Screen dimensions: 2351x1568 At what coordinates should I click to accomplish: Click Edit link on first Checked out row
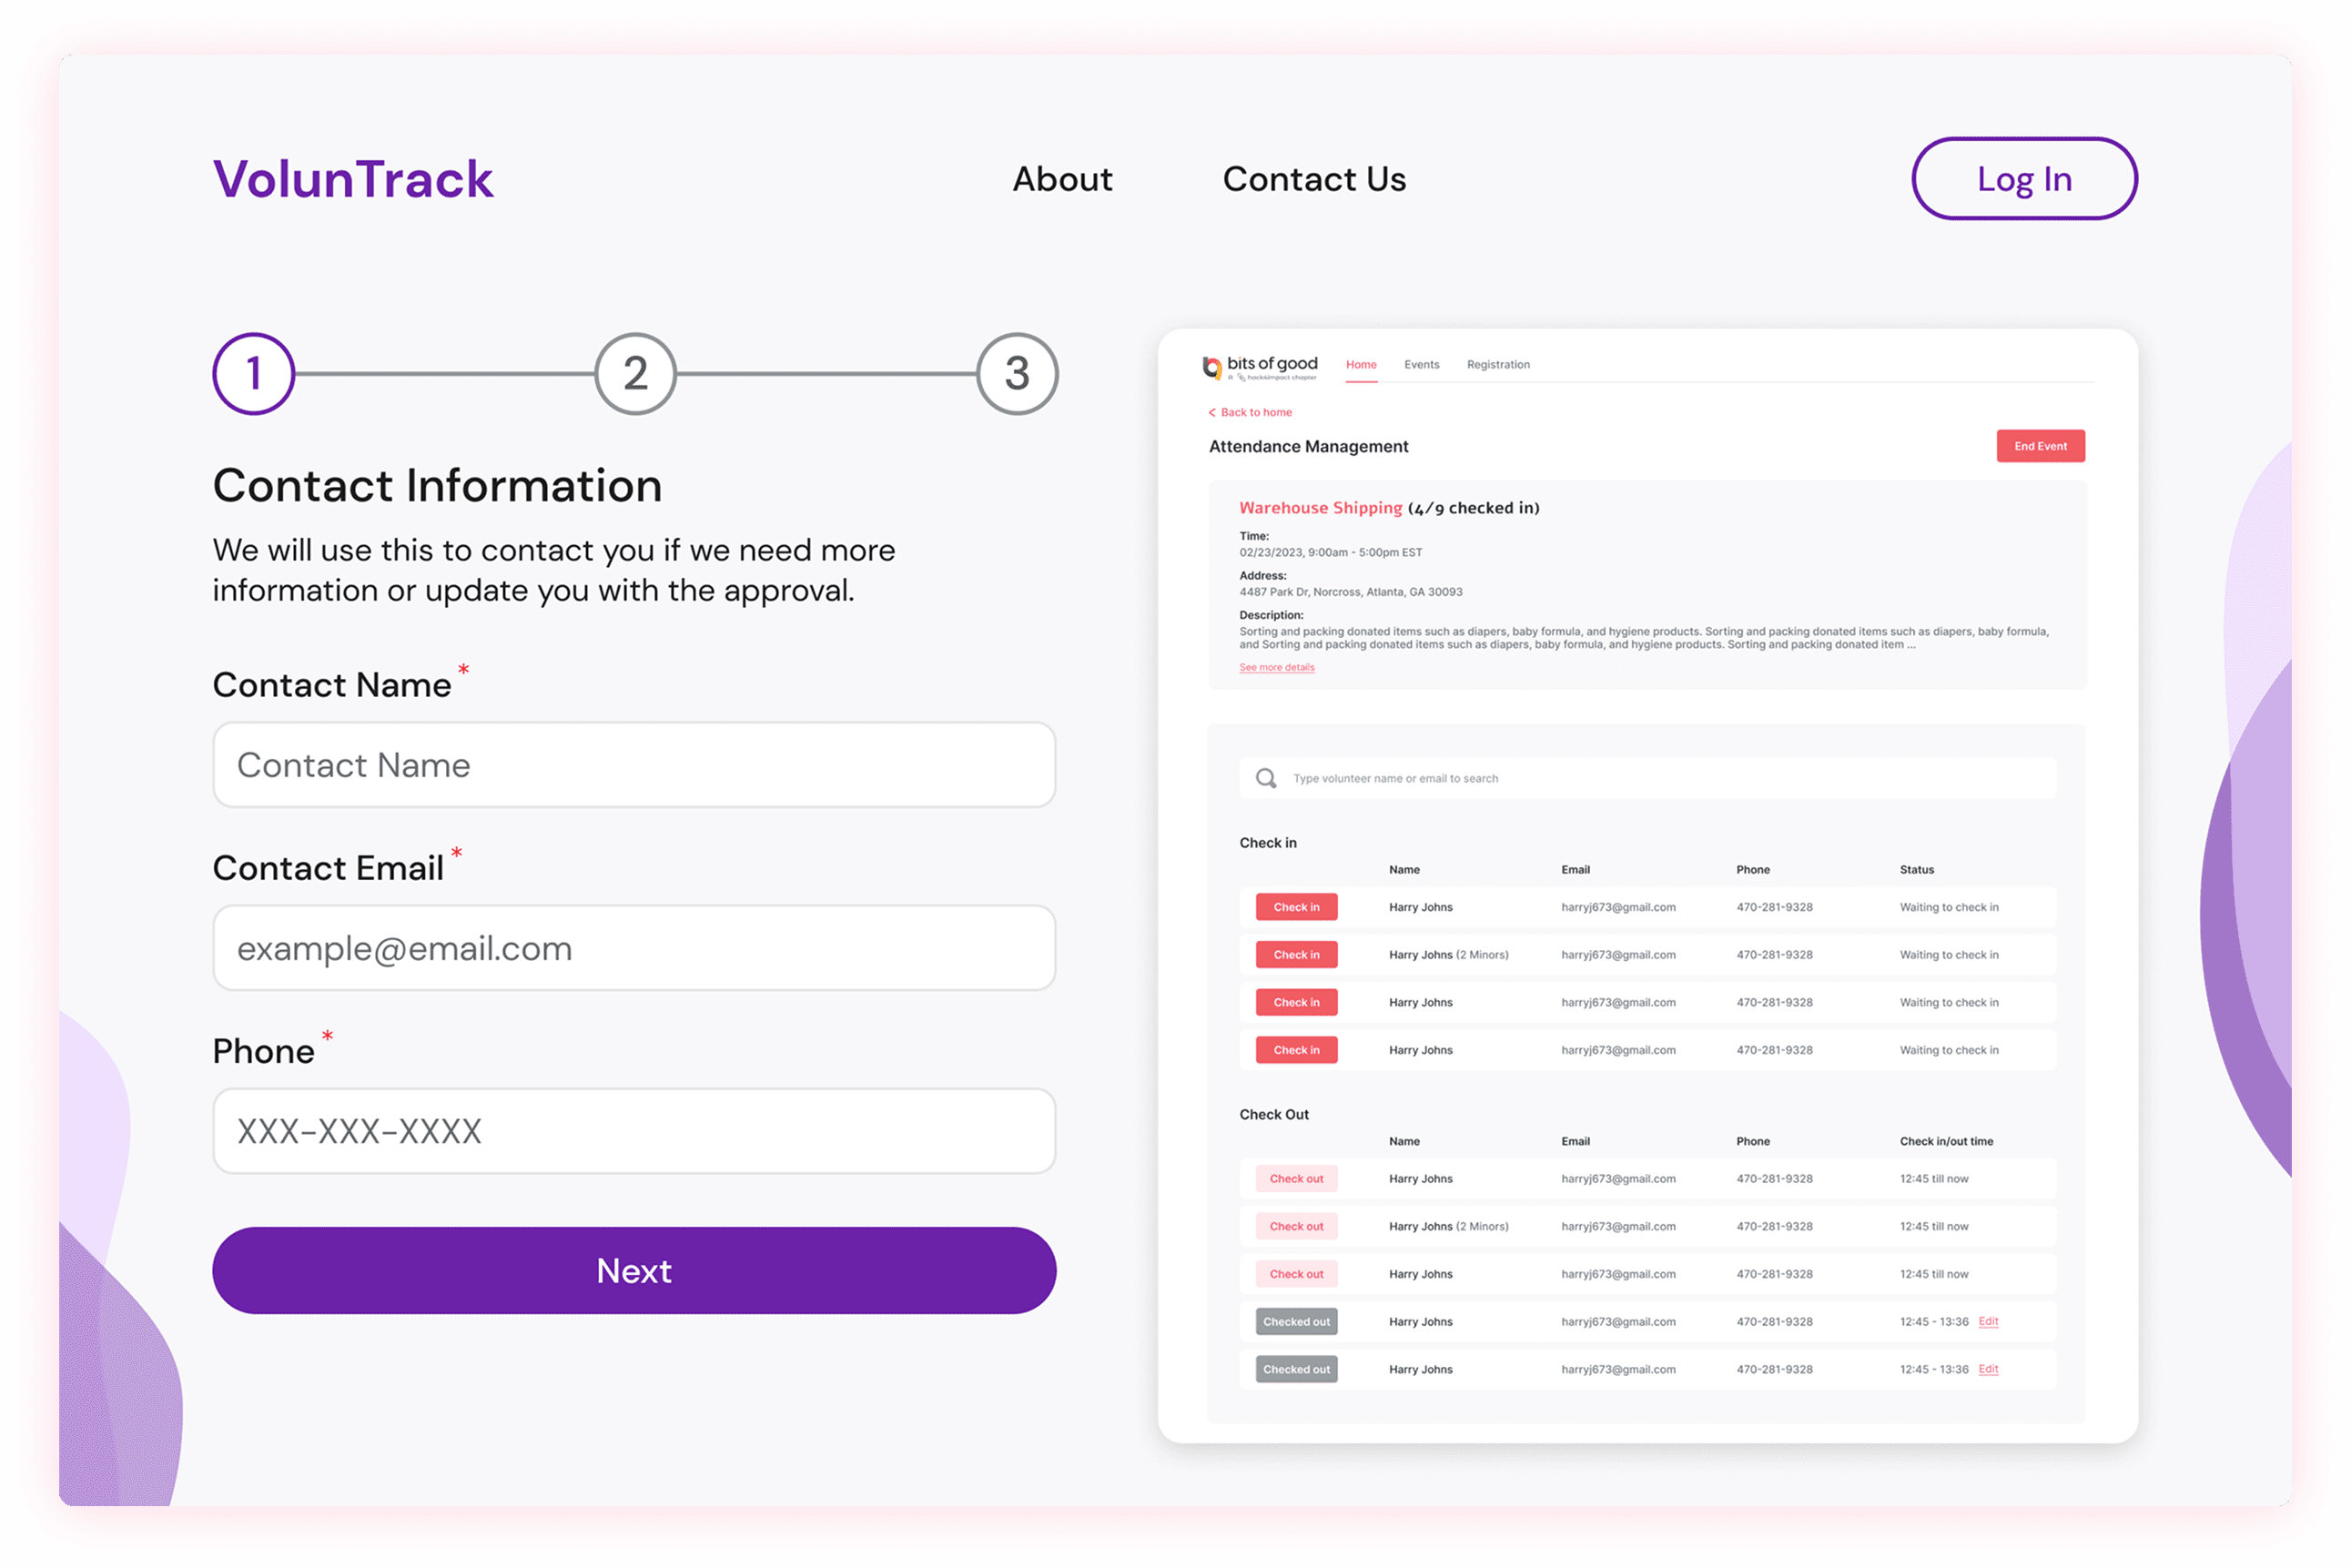coord(1988,1321)
